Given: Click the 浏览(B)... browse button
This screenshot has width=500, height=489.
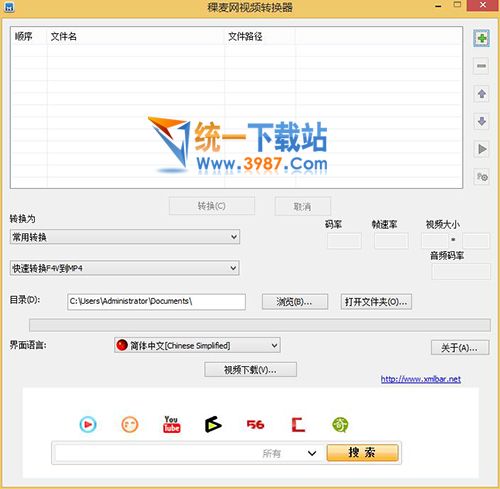Looking at the screenshot, I should tap(295, 302).
